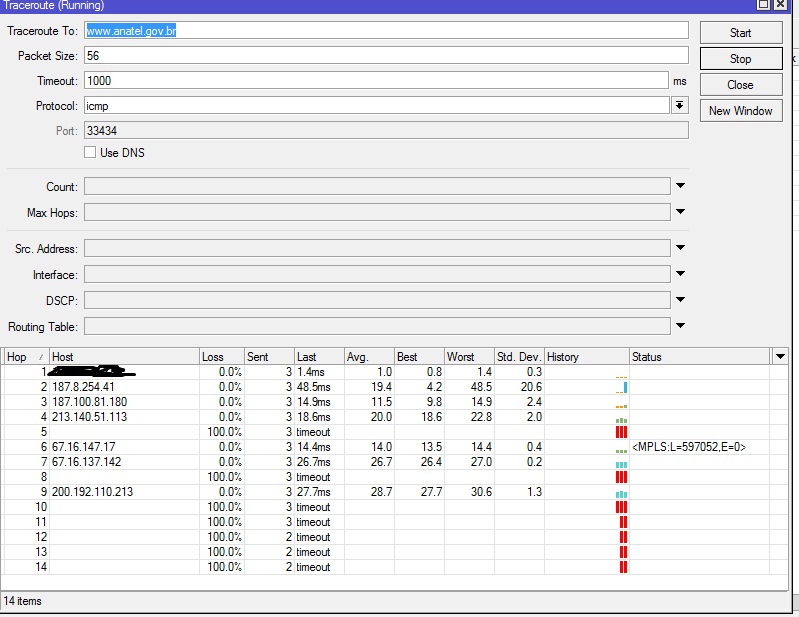Expand the Interface field
Viewport: 799px width, 617px height.
tap(680, 274)
